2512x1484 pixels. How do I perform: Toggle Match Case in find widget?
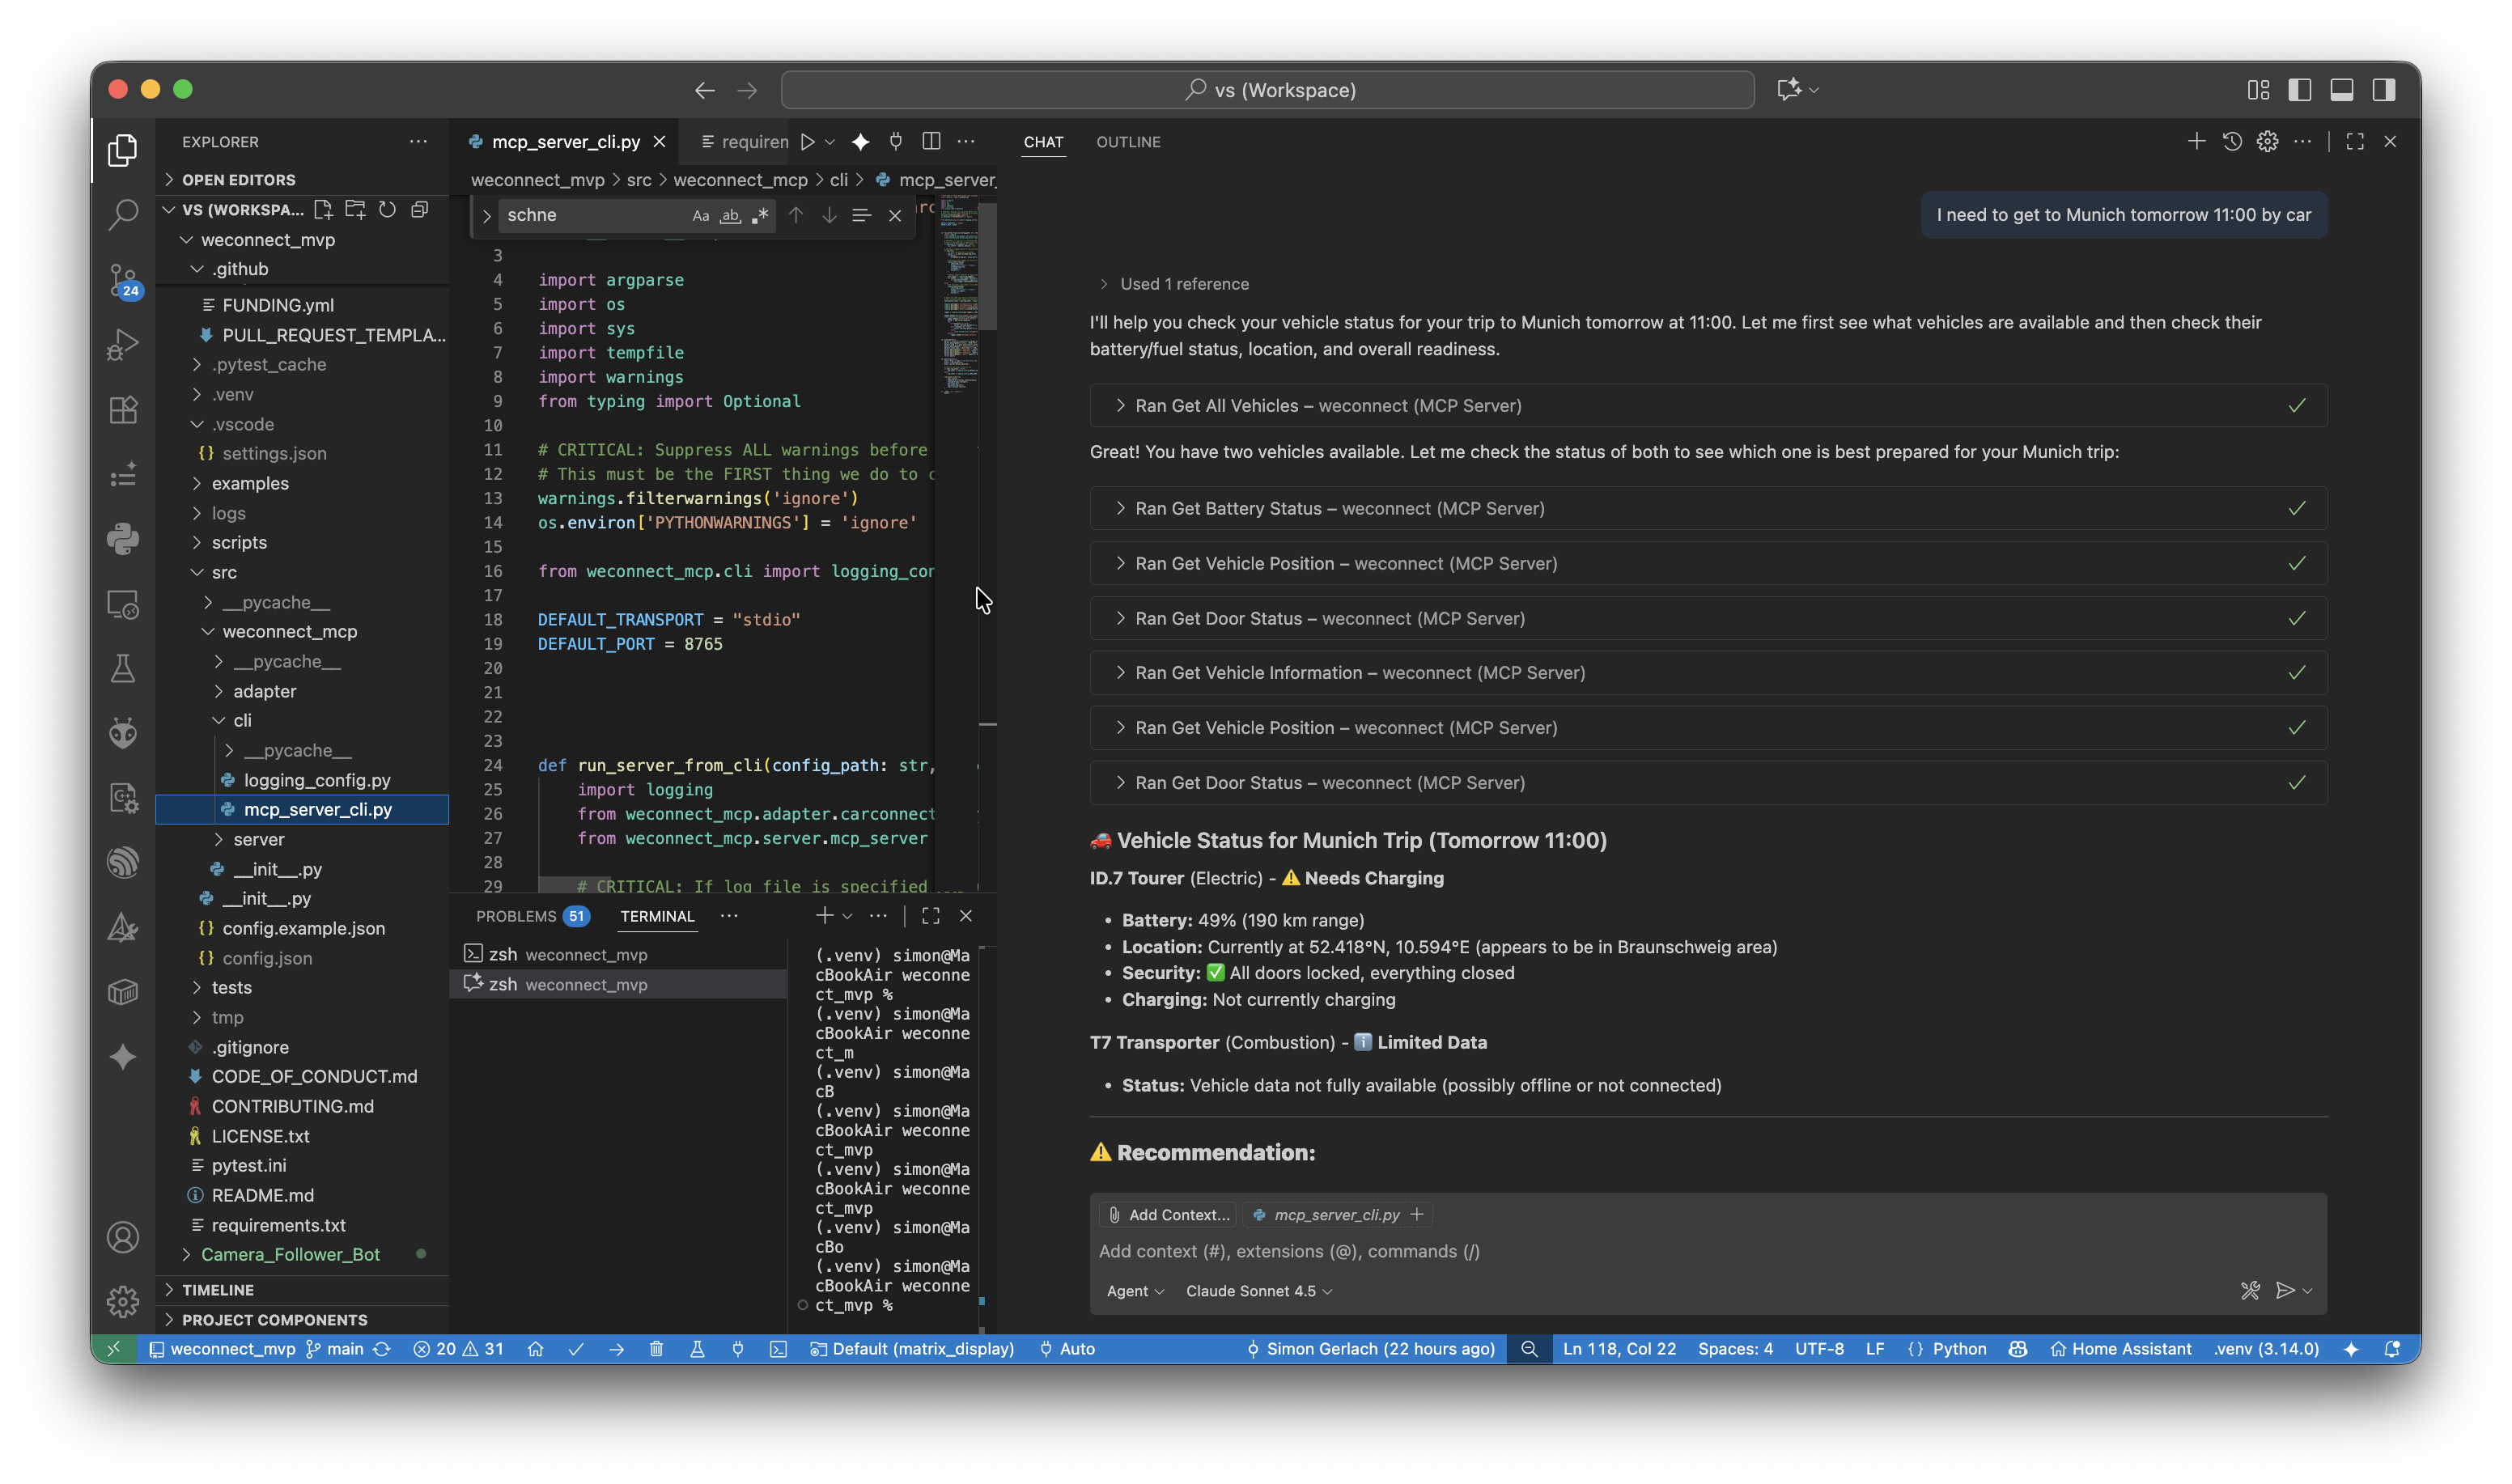tap(701, 215)
